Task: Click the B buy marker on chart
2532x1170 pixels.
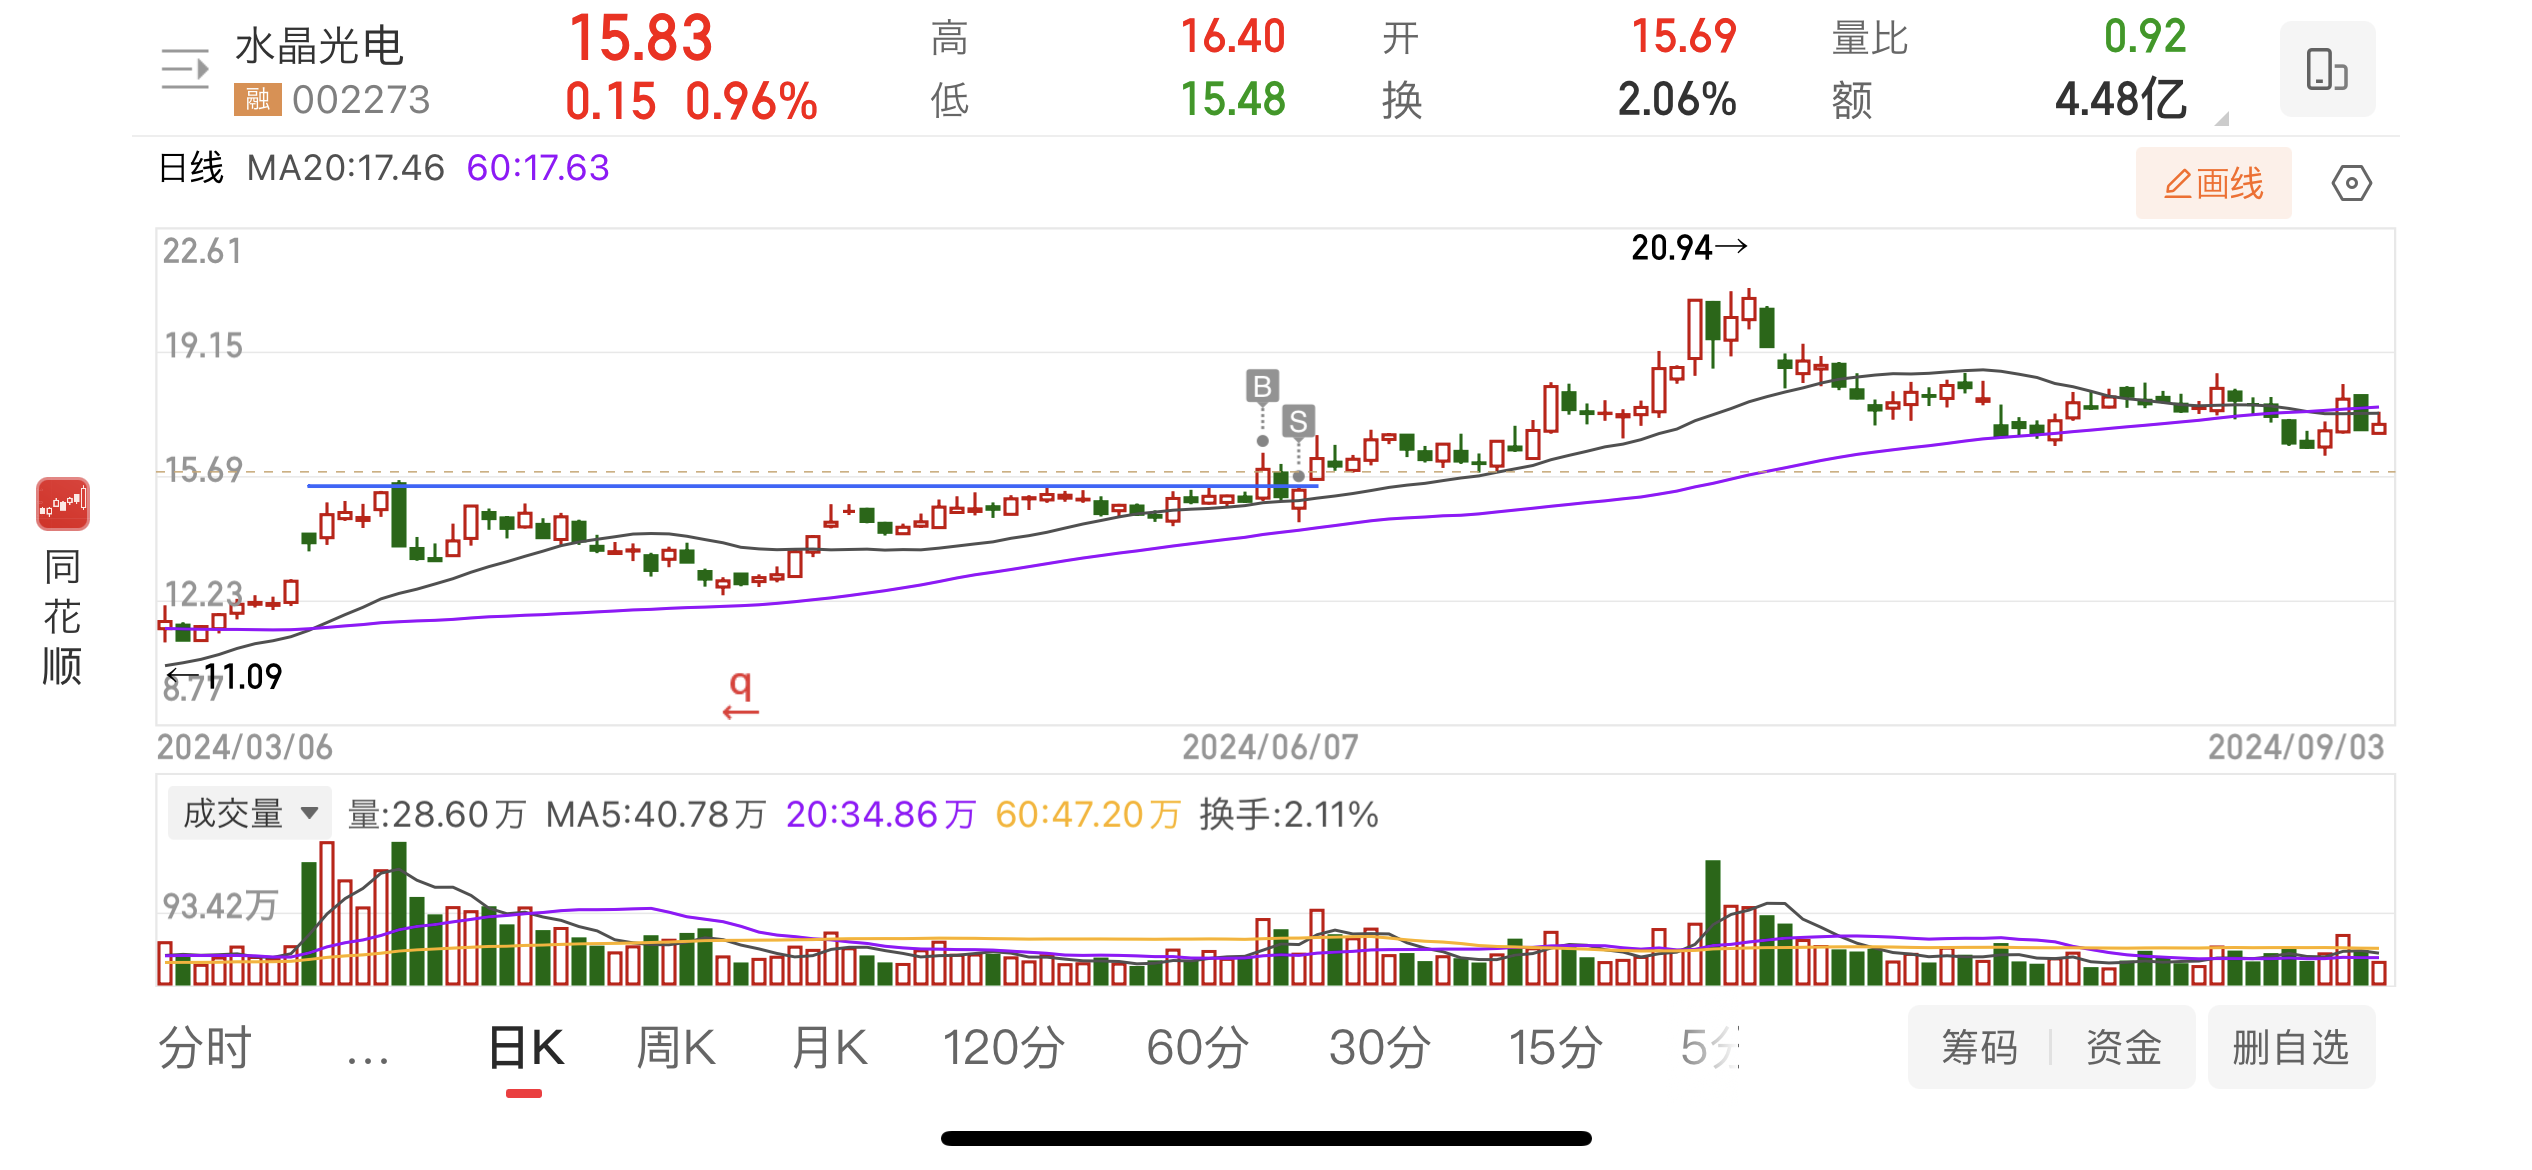Action: 1262,386
